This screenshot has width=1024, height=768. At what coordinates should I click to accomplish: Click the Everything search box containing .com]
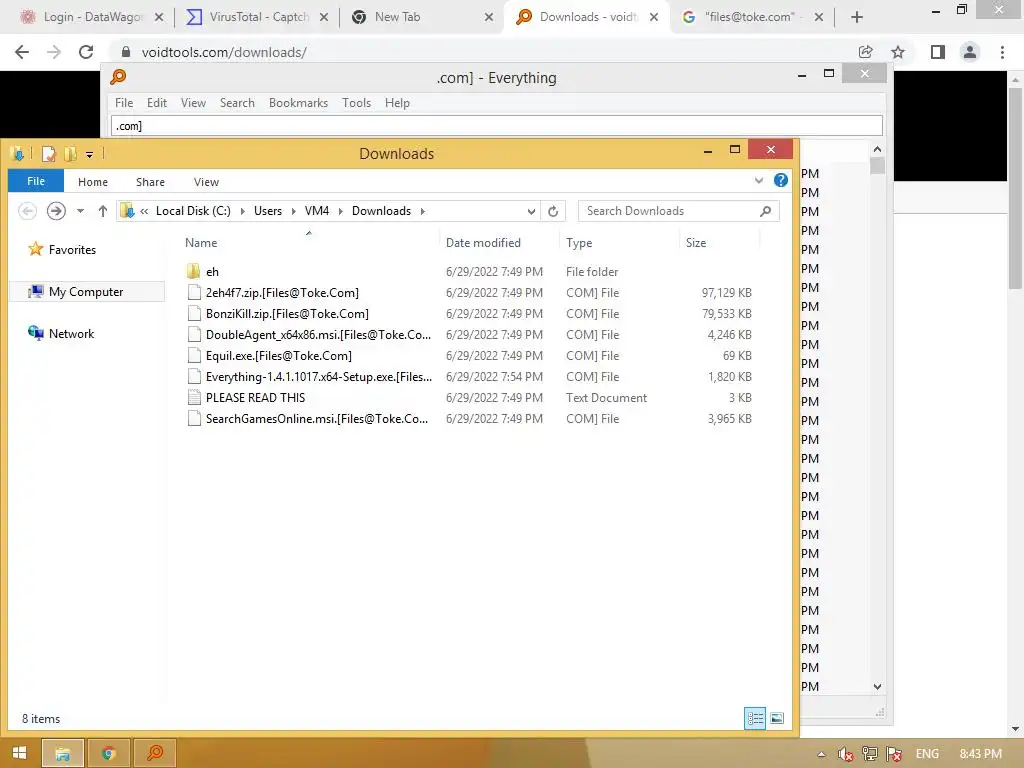[496, 126]
